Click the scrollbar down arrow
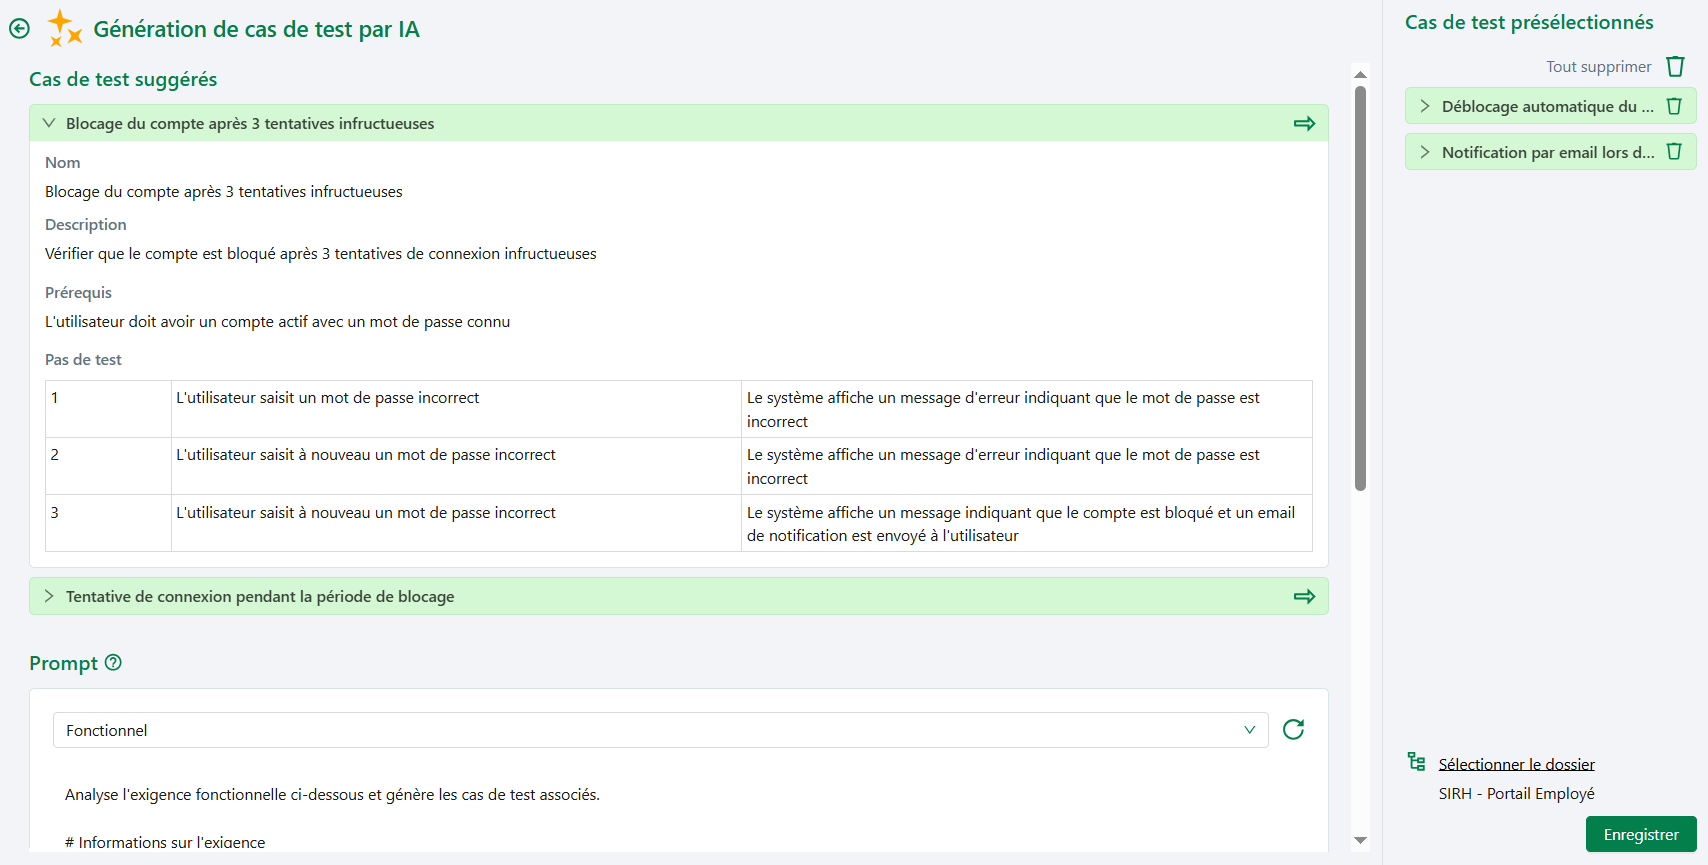The width and height of the screenshot is (1708, 865). click(1360, 840)
